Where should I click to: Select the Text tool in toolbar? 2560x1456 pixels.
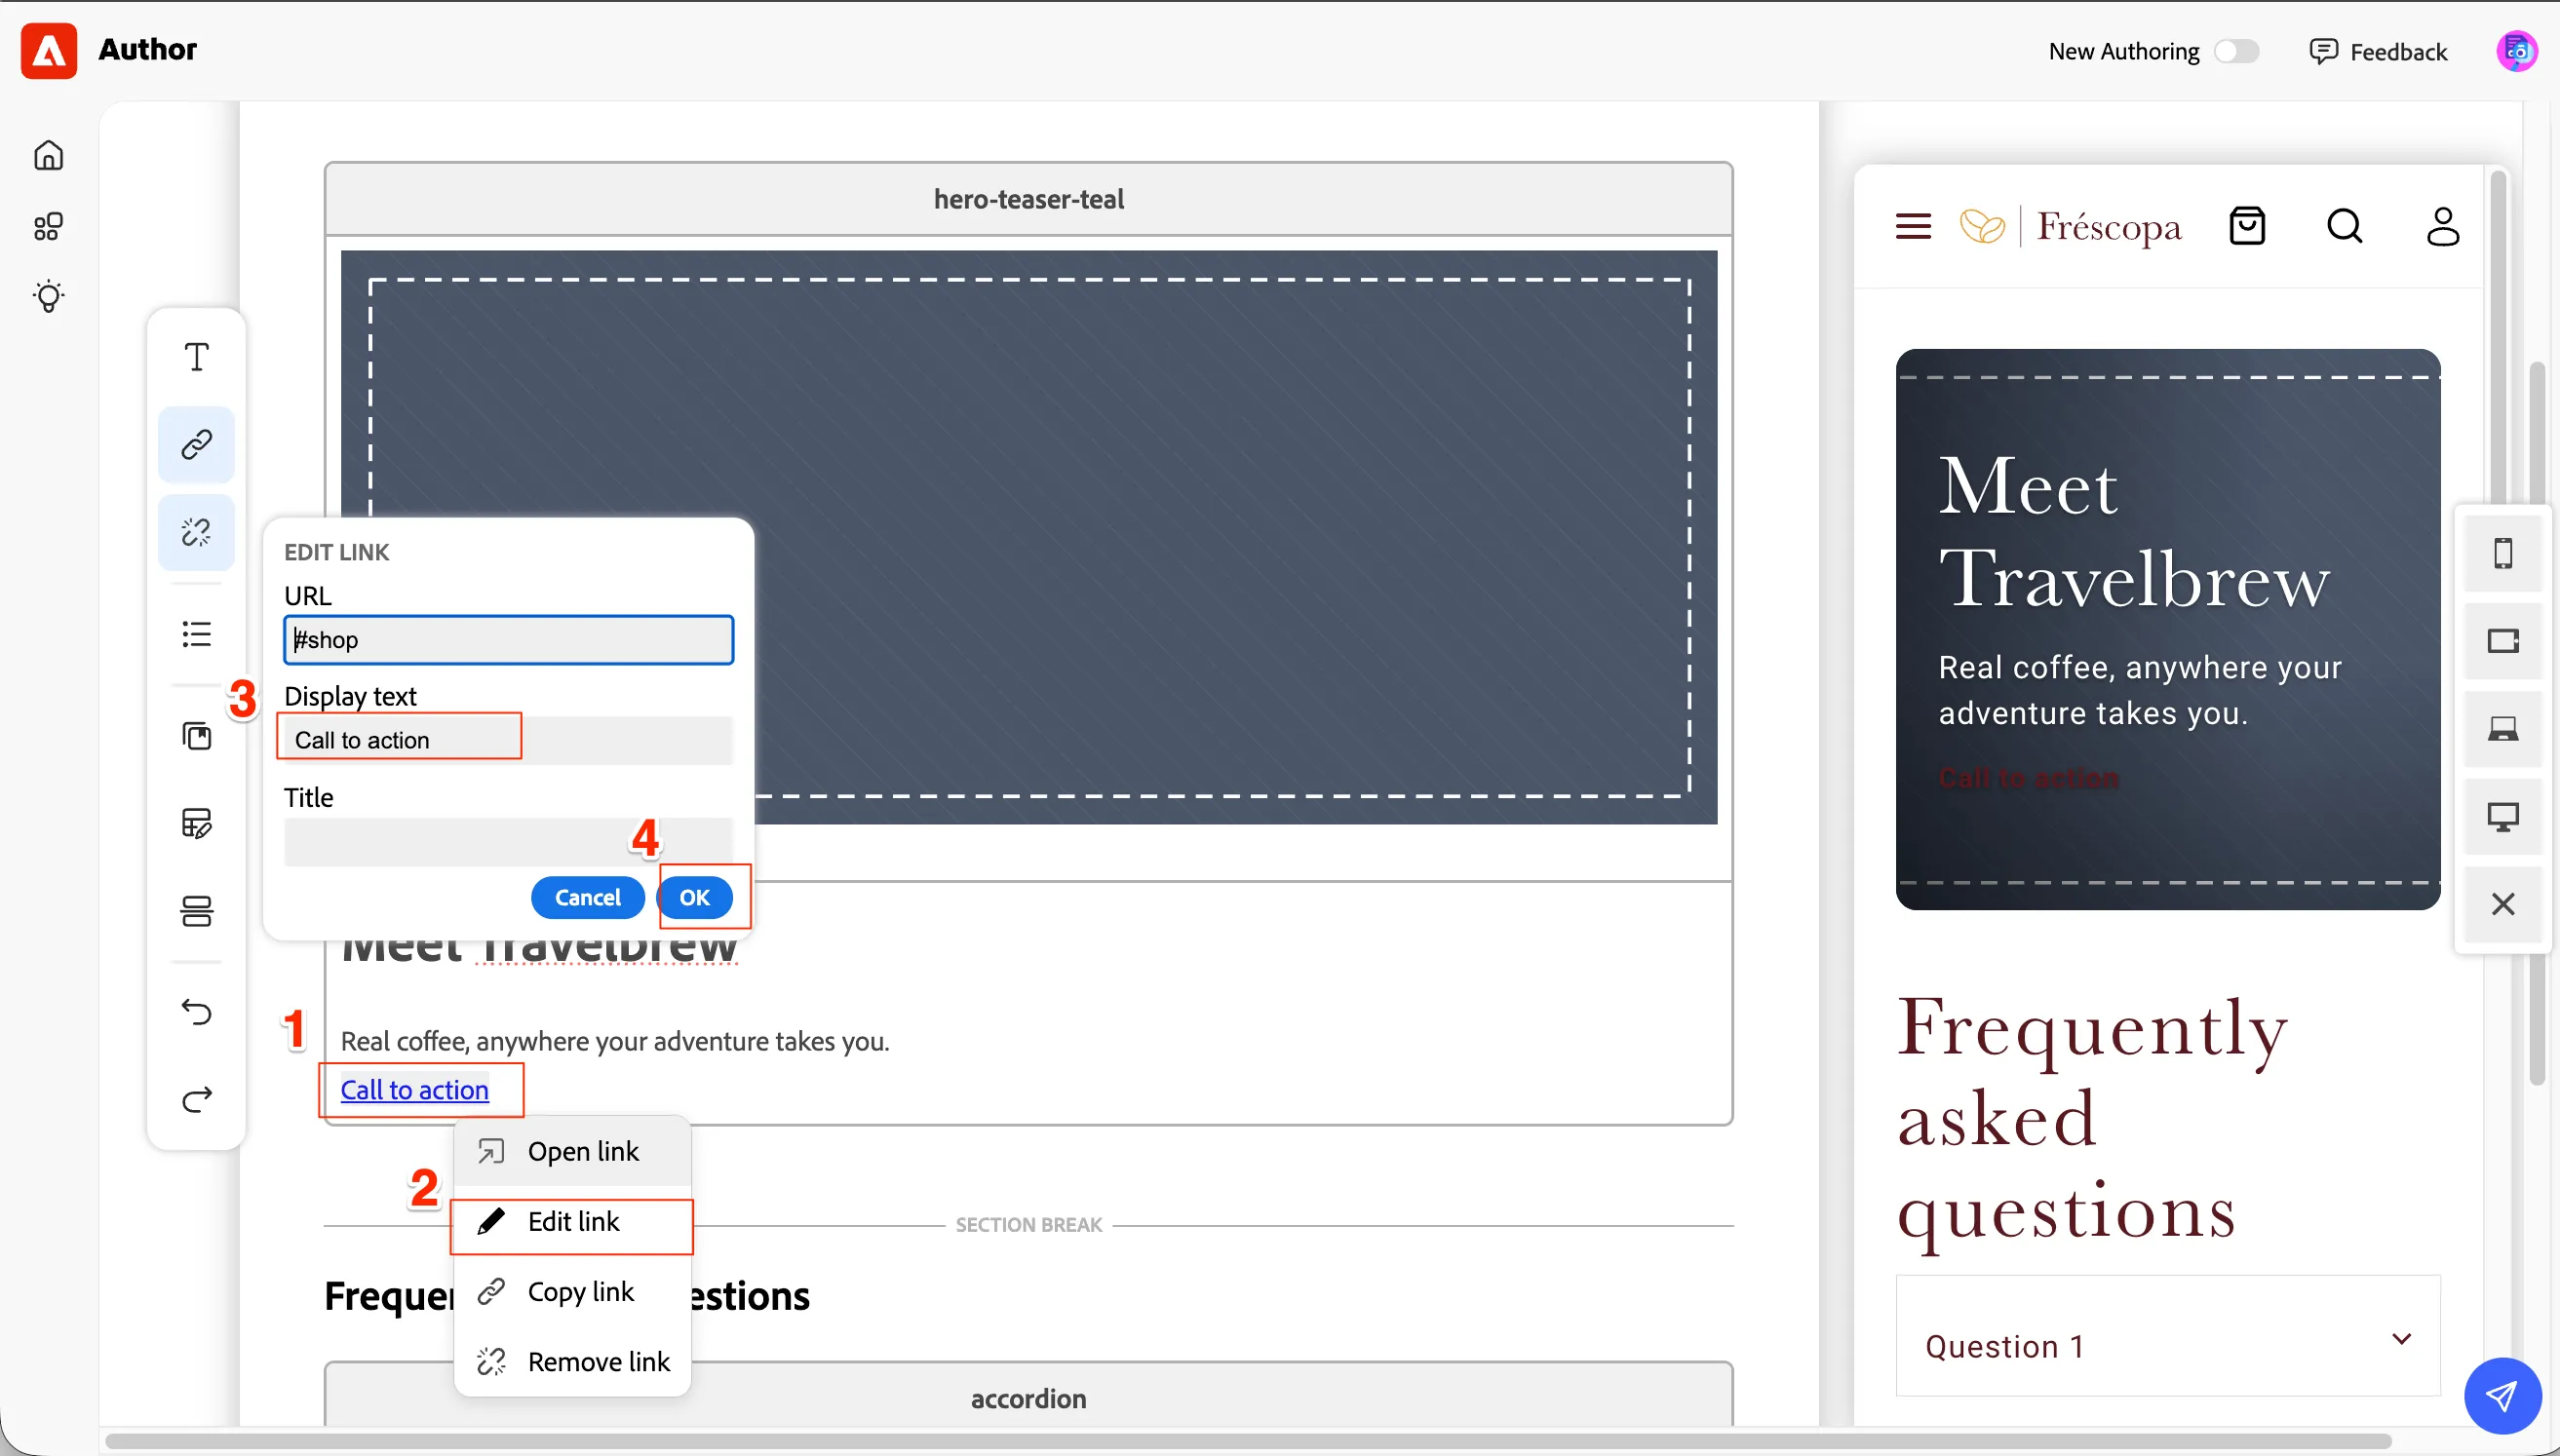[197, 357]
